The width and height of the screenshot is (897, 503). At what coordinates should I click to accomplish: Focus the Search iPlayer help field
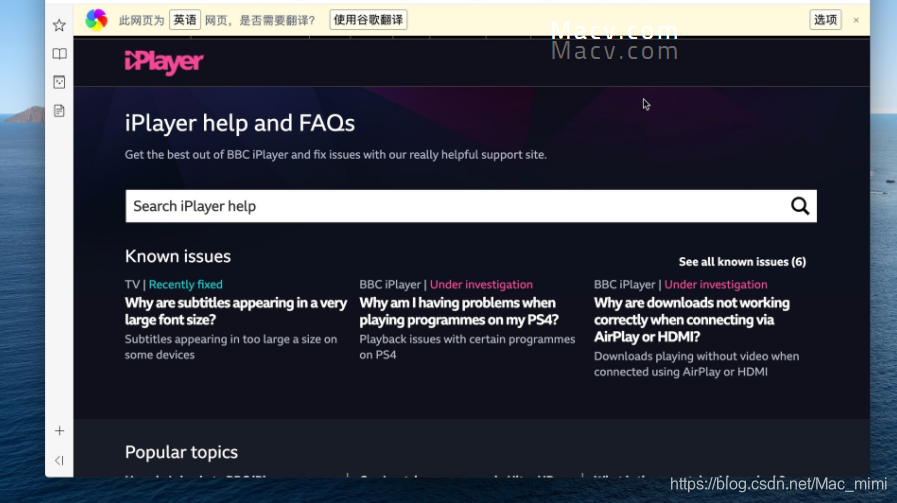click(x=471, y=206)
